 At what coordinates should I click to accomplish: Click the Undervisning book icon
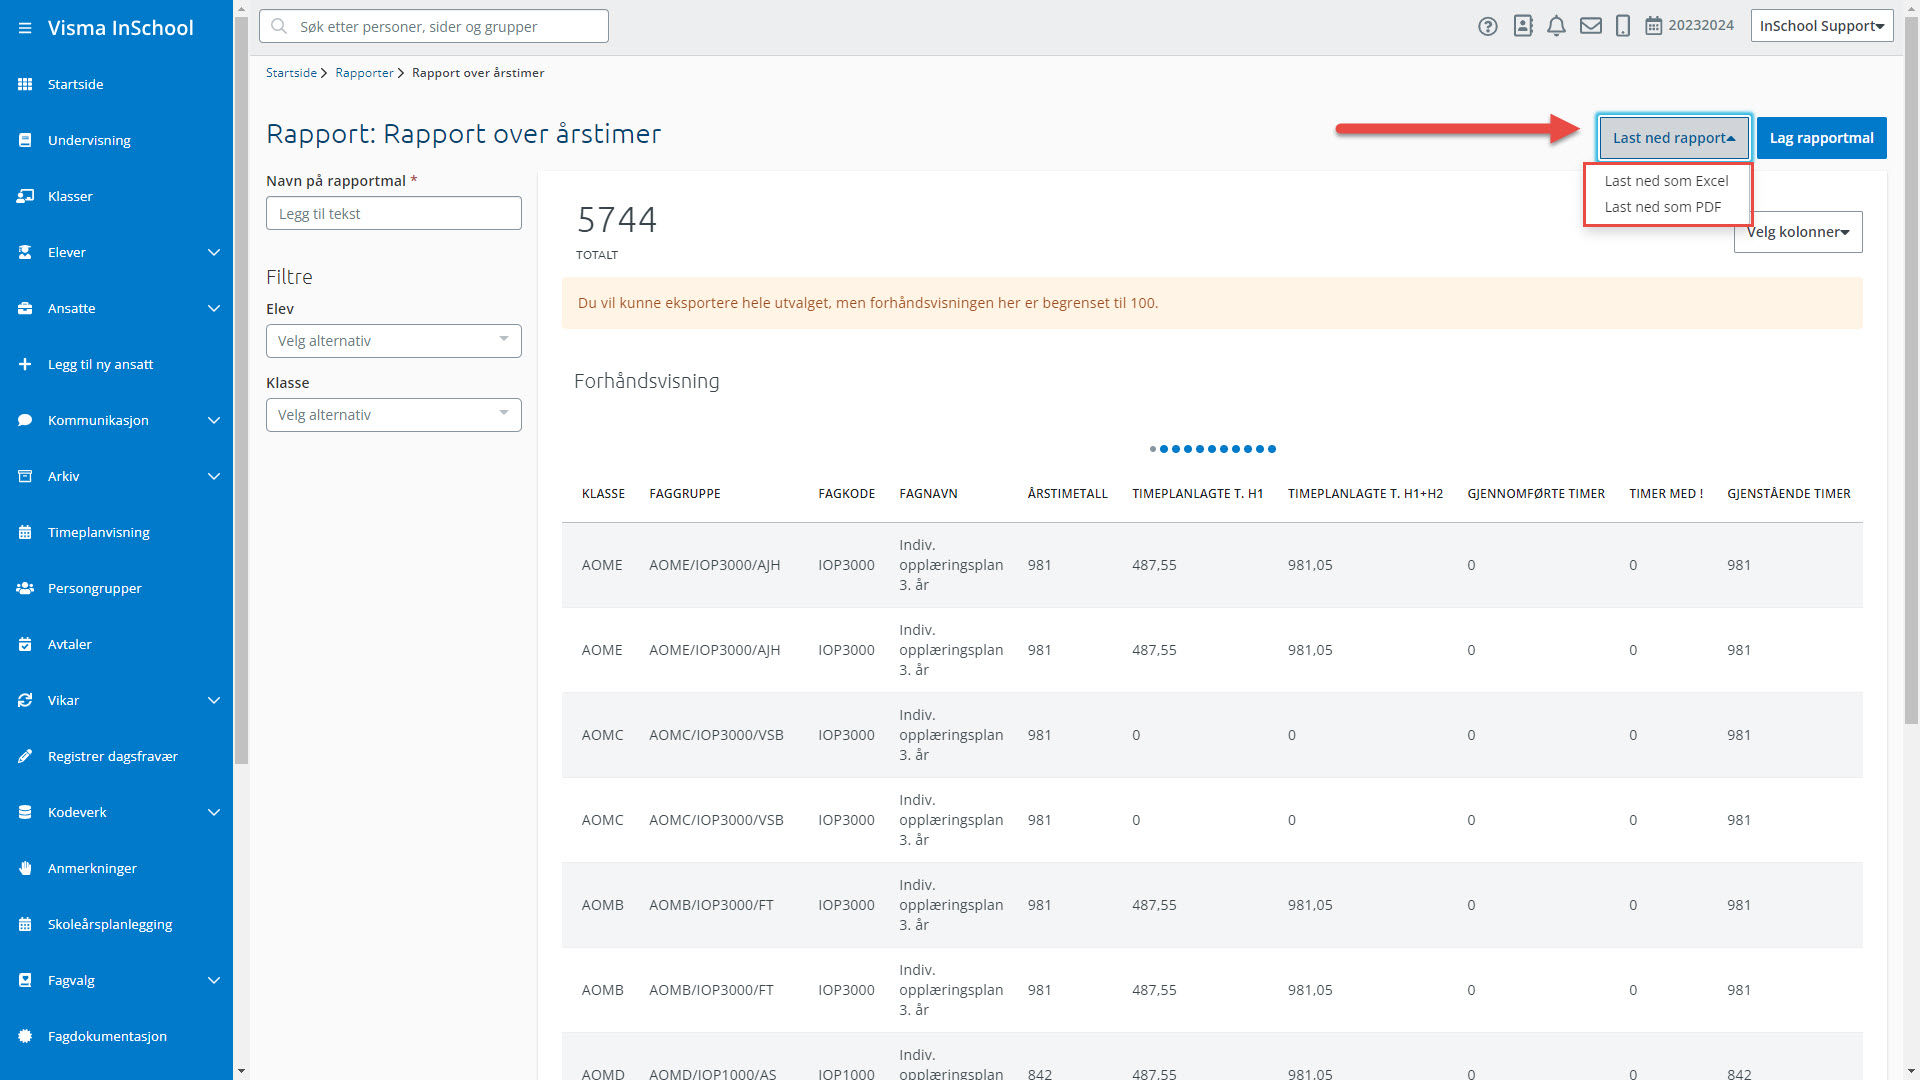pyautogui.click(x=25, y=140)
